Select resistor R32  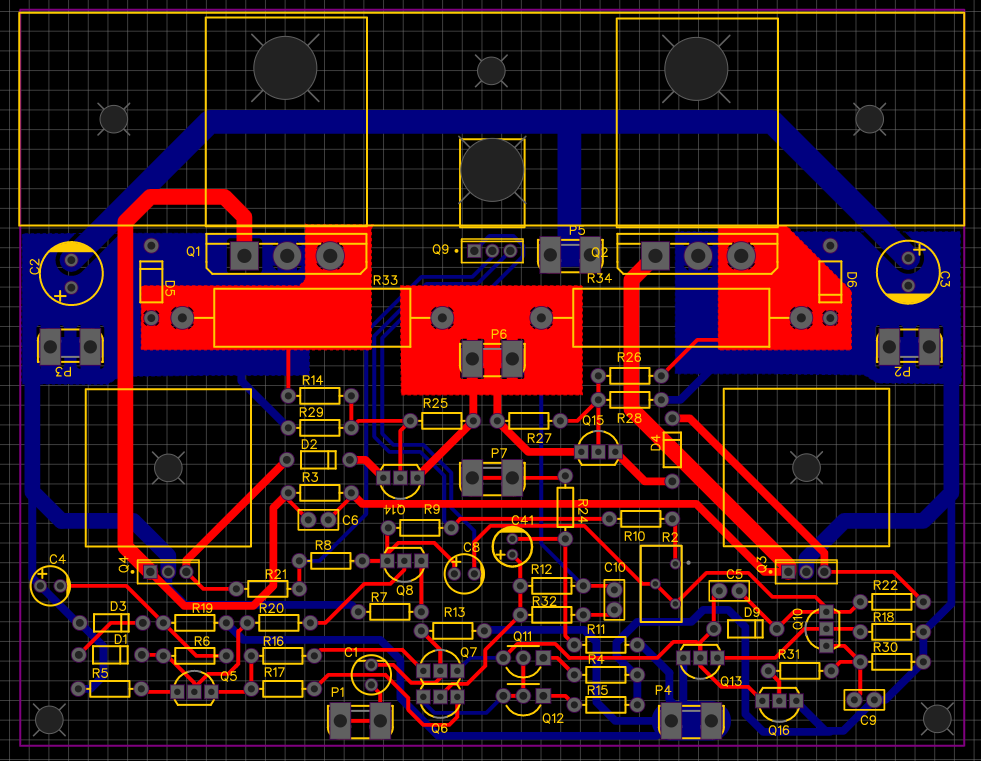coord(551,614)
